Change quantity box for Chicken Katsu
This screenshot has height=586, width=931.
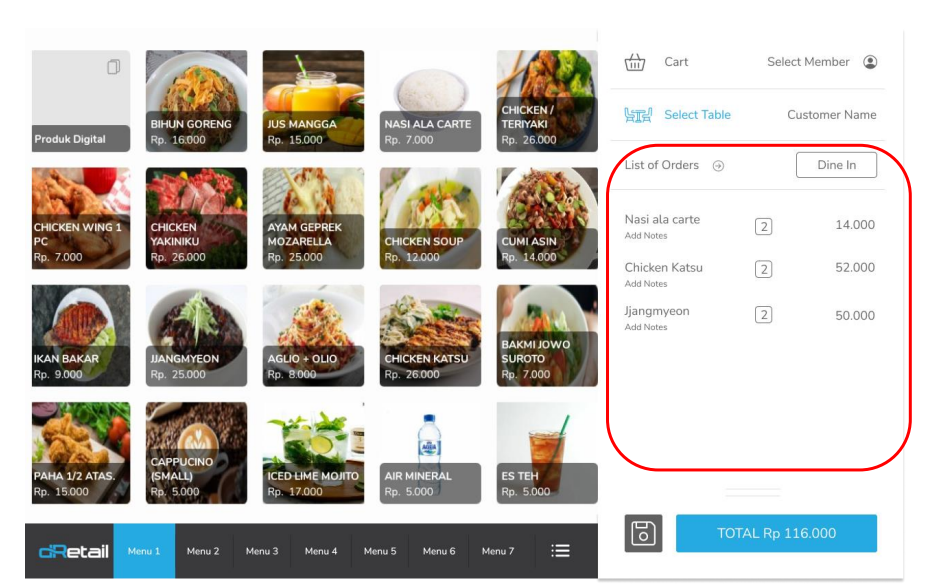(764, 269)
